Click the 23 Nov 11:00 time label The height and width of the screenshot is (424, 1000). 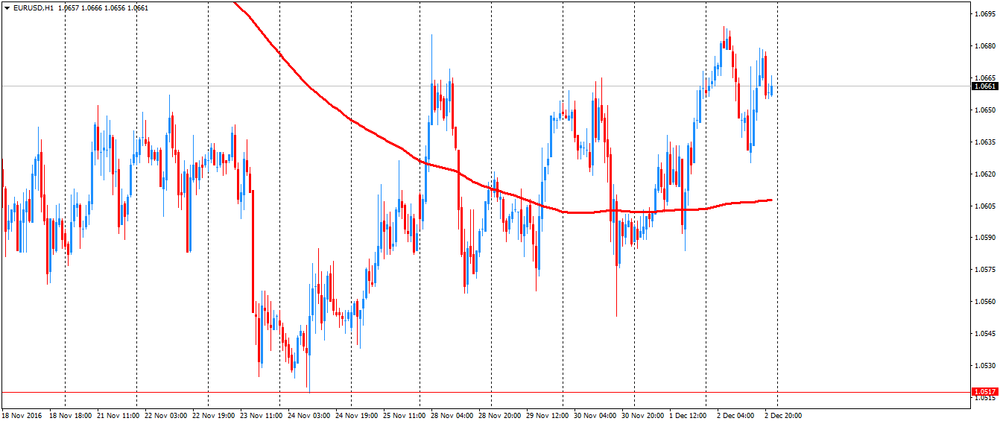pyautogui.click(x=261, y=414)
